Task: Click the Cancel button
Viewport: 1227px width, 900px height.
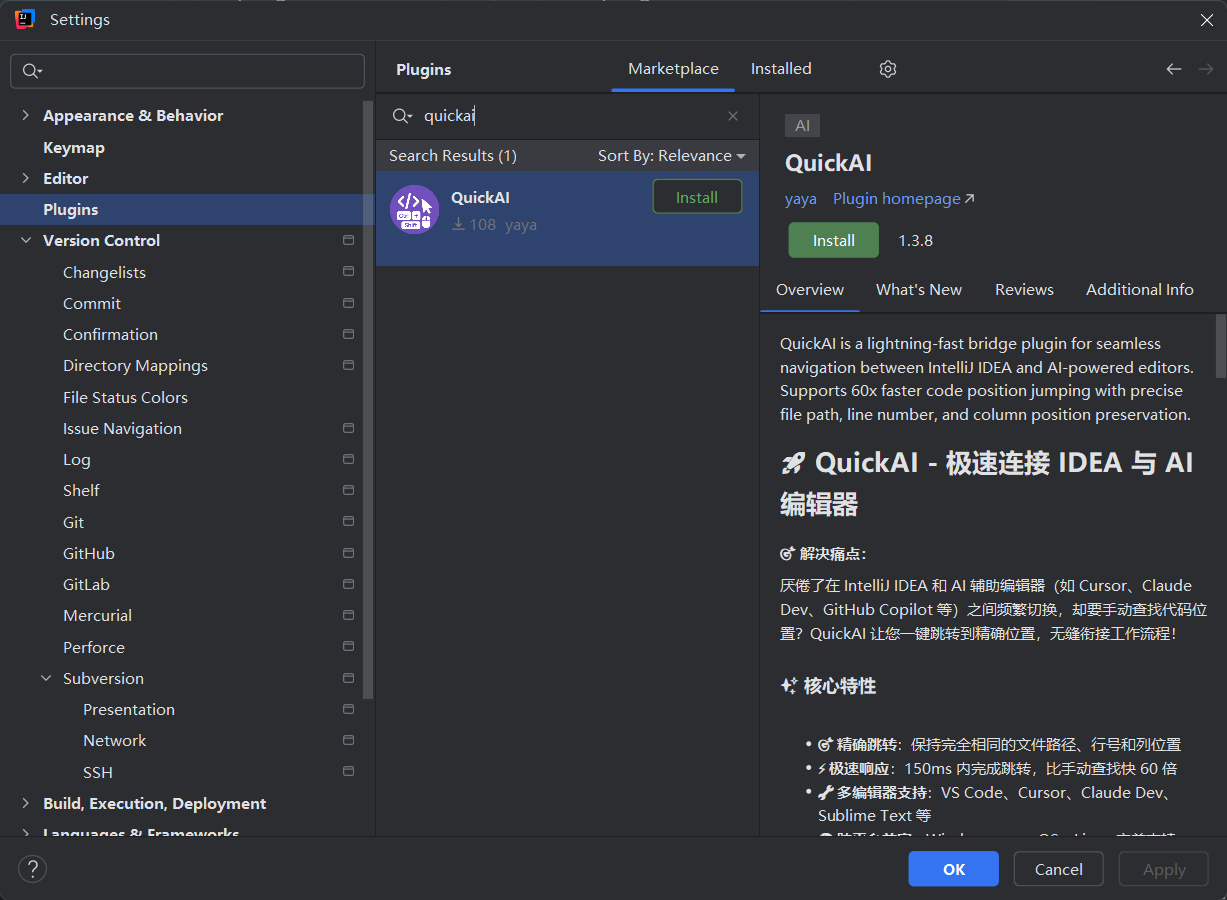Action: [x=1059, y=869]
